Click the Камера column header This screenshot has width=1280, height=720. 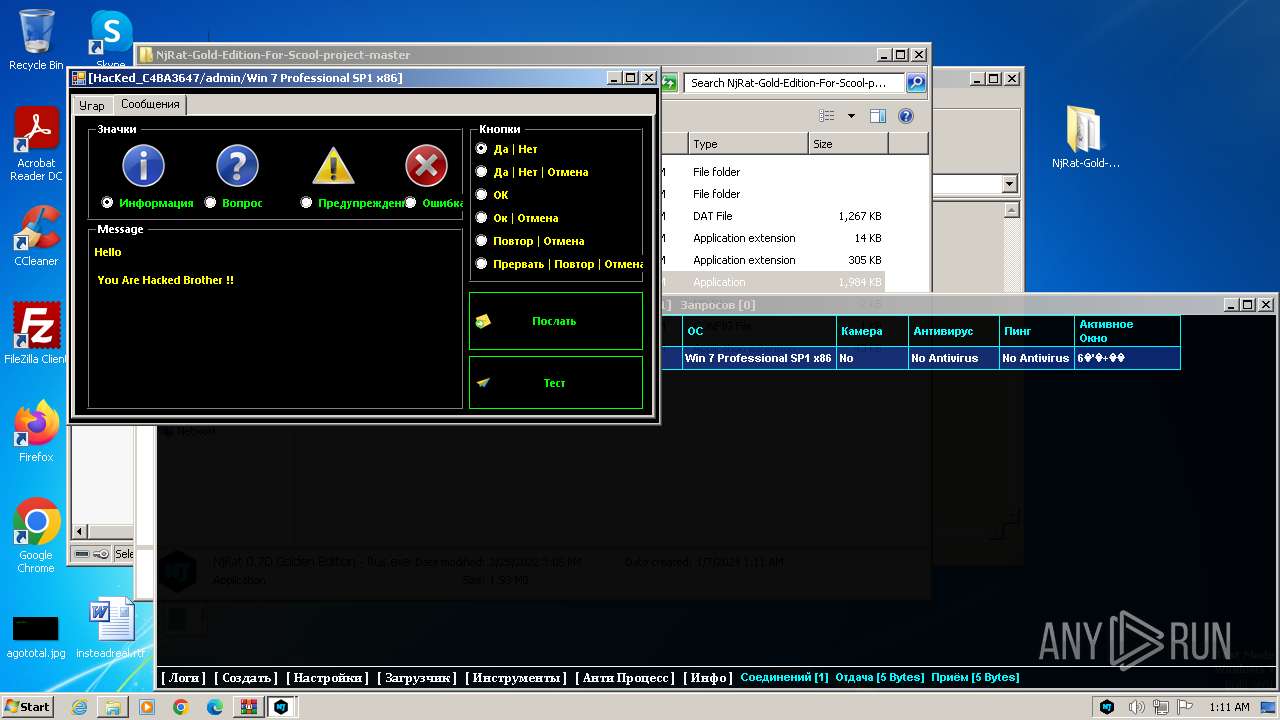pyautogui.click(x=873, y=331)
